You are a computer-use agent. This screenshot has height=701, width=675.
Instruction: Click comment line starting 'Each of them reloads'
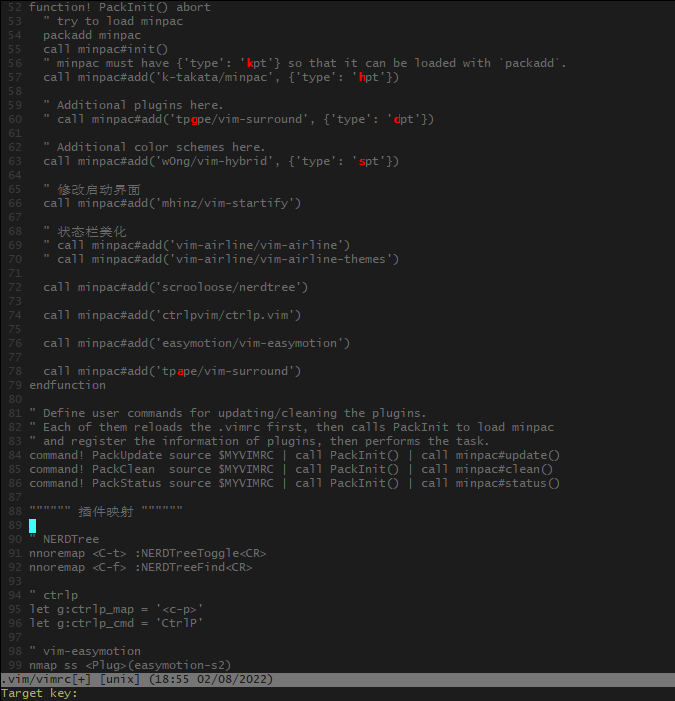292,427
